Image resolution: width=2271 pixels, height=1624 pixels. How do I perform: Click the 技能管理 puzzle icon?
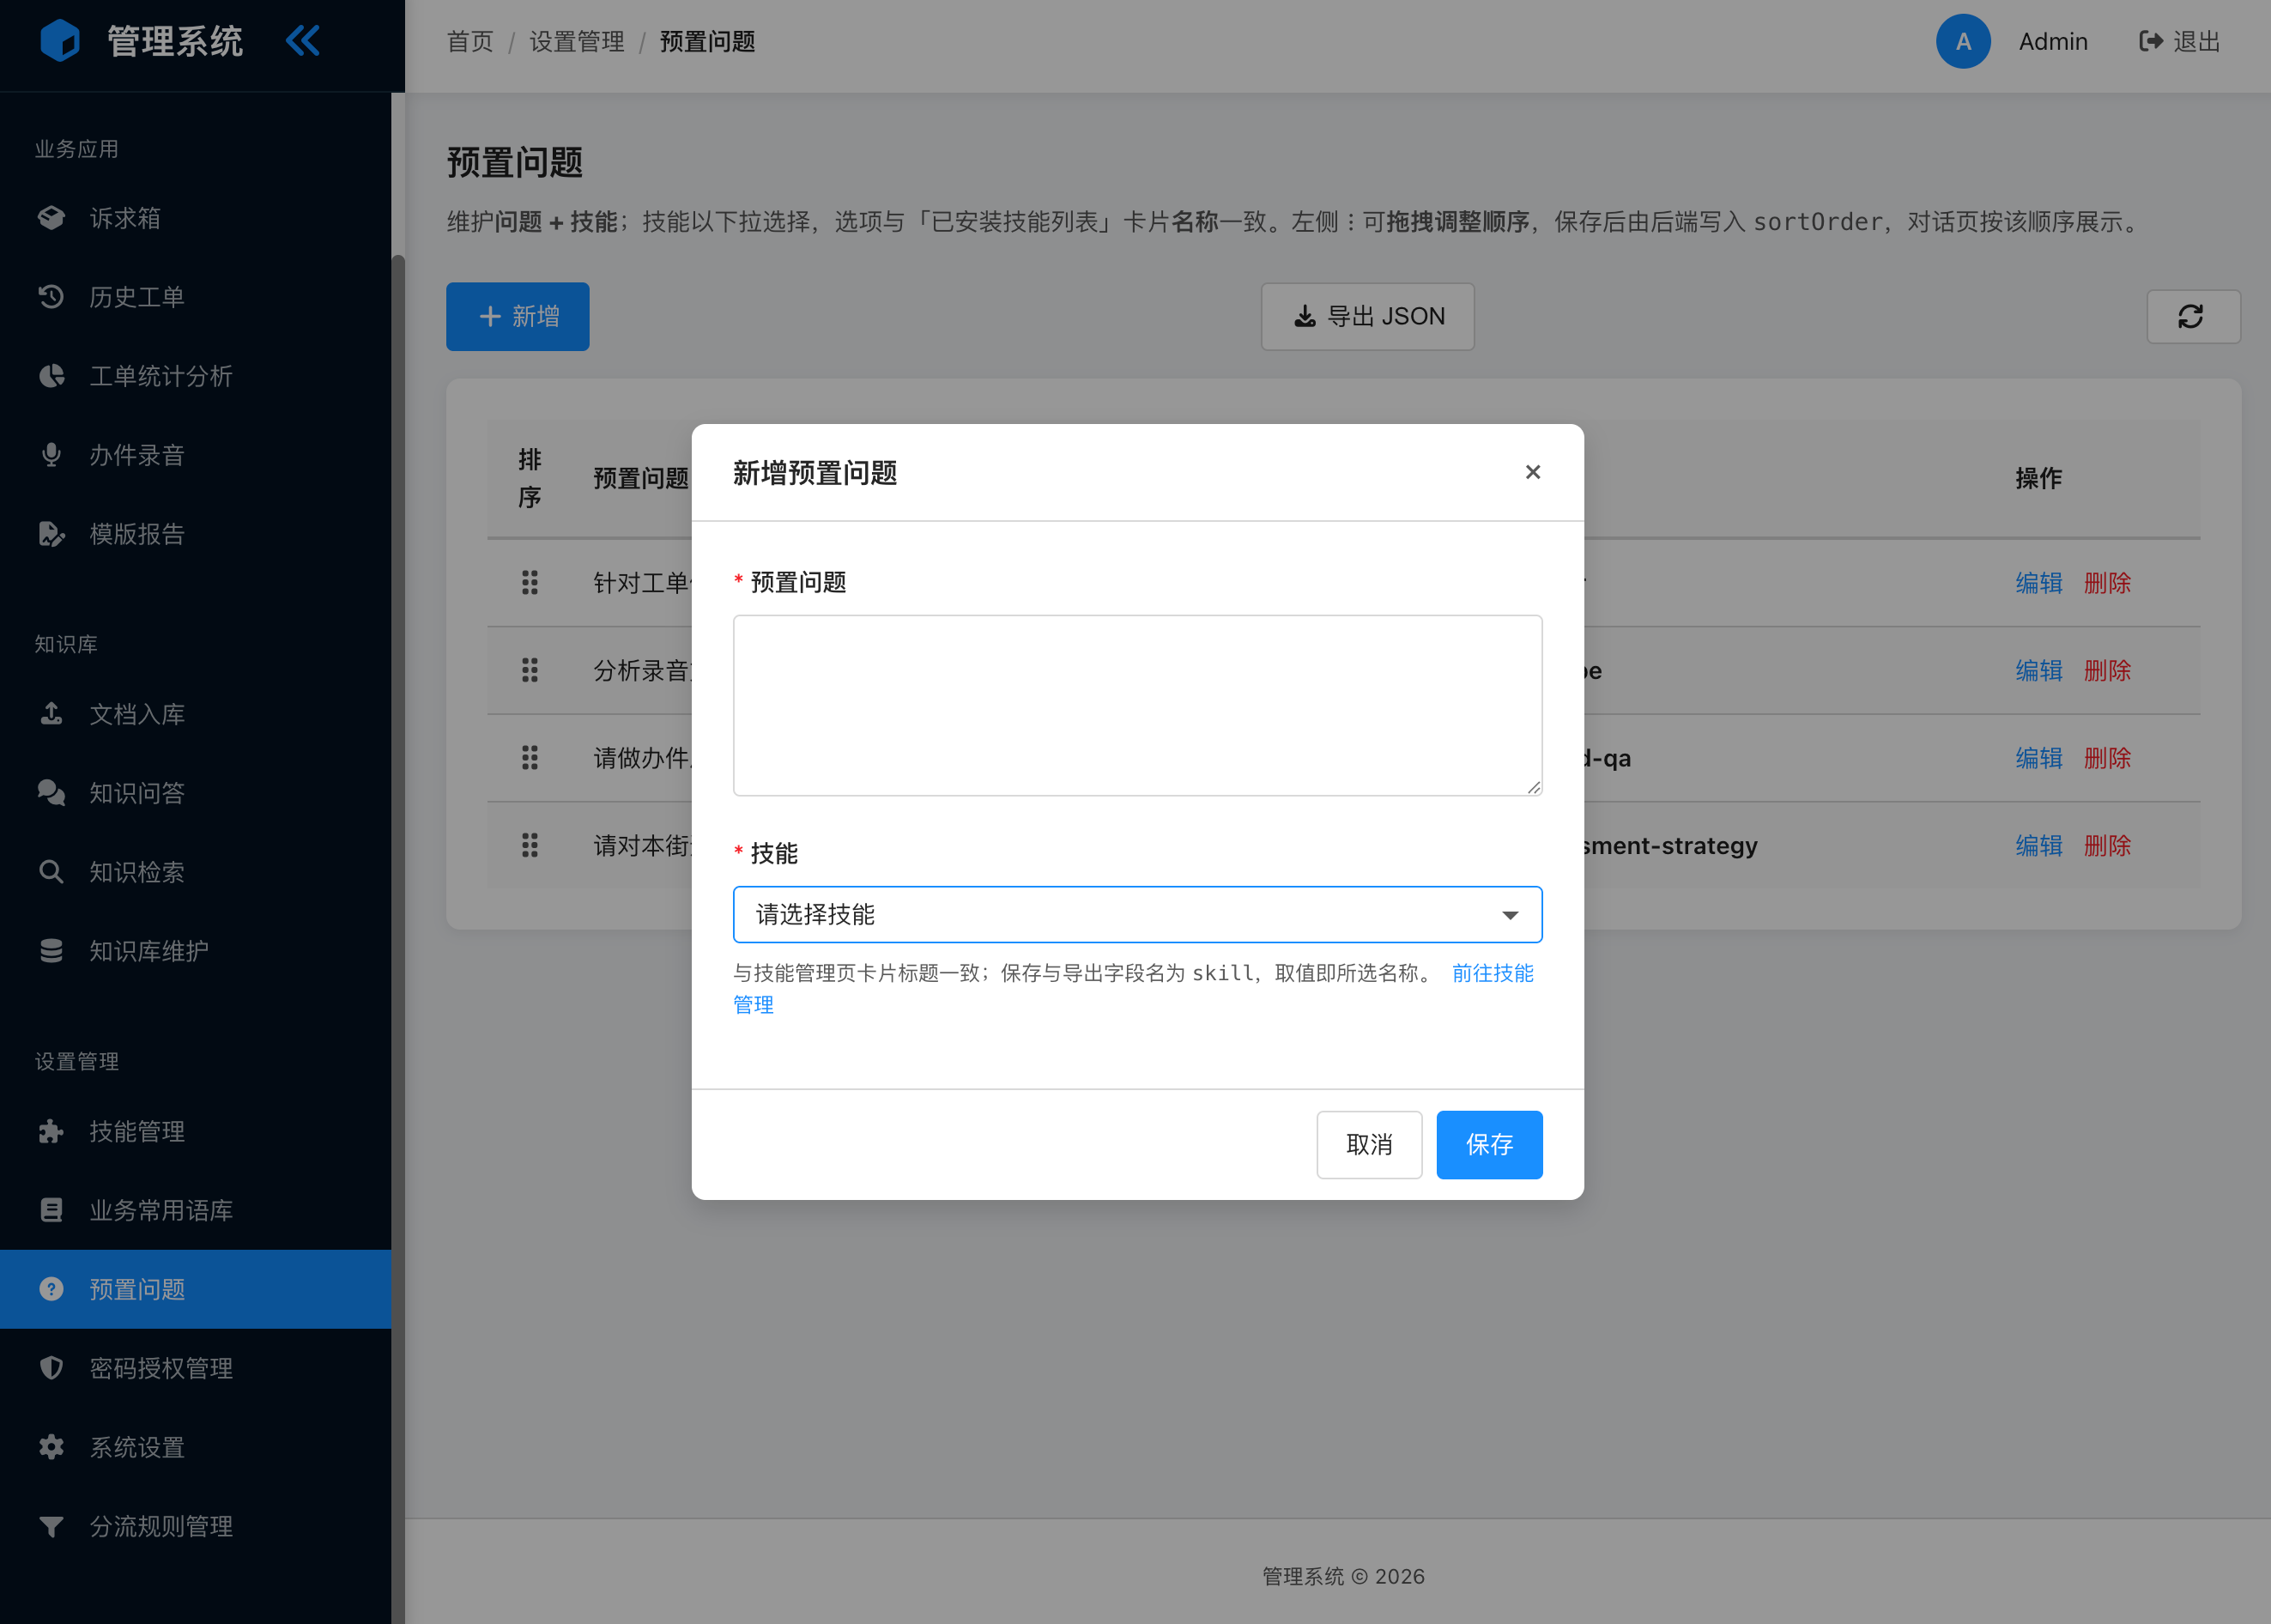click(51, 1131)
